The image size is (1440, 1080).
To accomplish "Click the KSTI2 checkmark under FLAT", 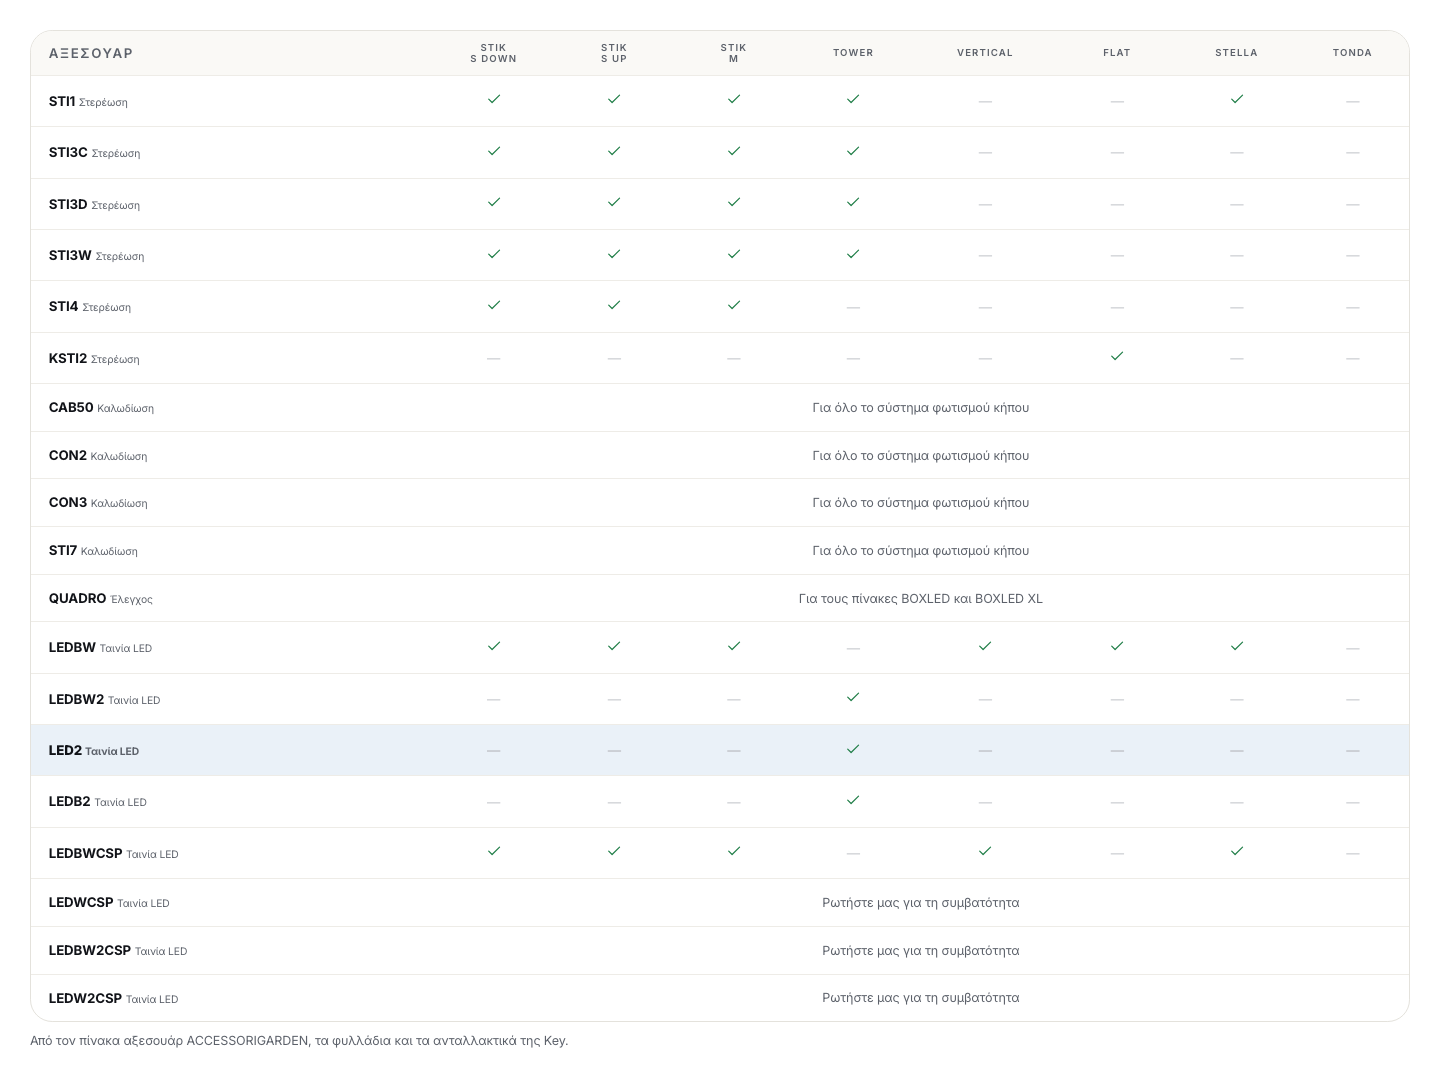I will click(1117, 356).
